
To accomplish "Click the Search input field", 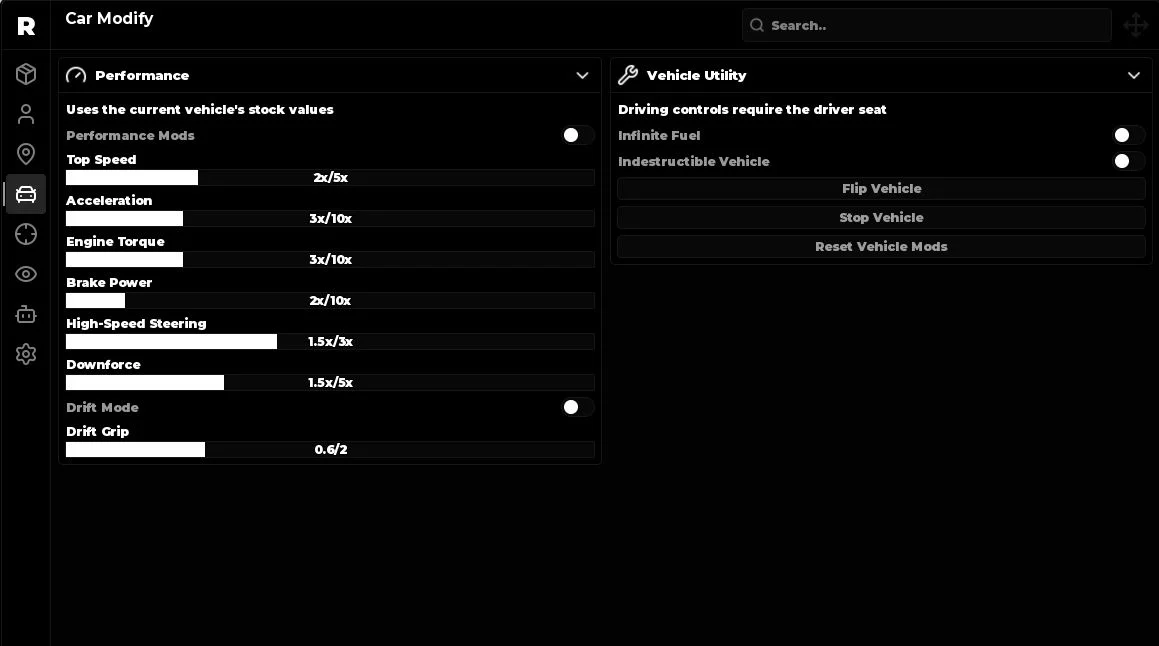I will [926, 25].
